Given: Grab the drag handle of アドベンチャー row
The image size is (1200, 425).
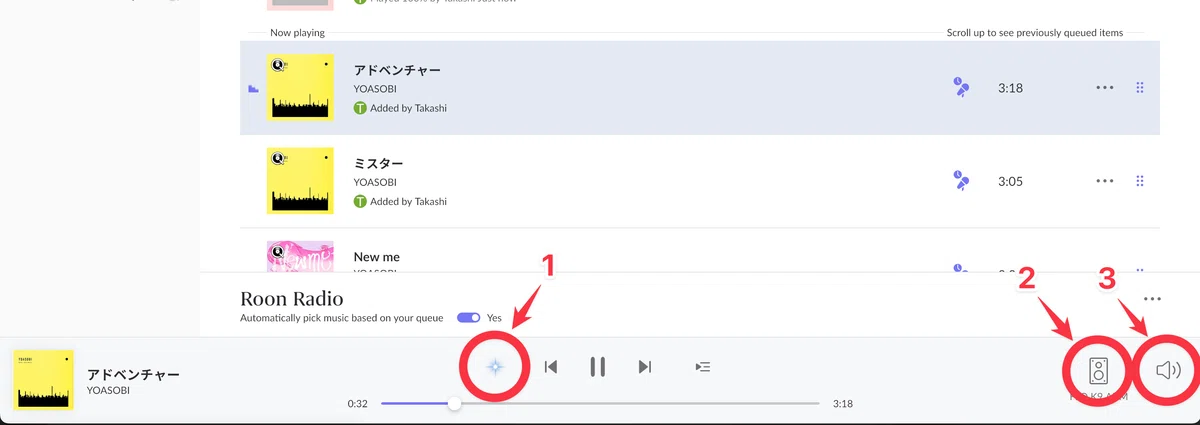Looking at the screenshot, I should click(x=1140, y=88).
